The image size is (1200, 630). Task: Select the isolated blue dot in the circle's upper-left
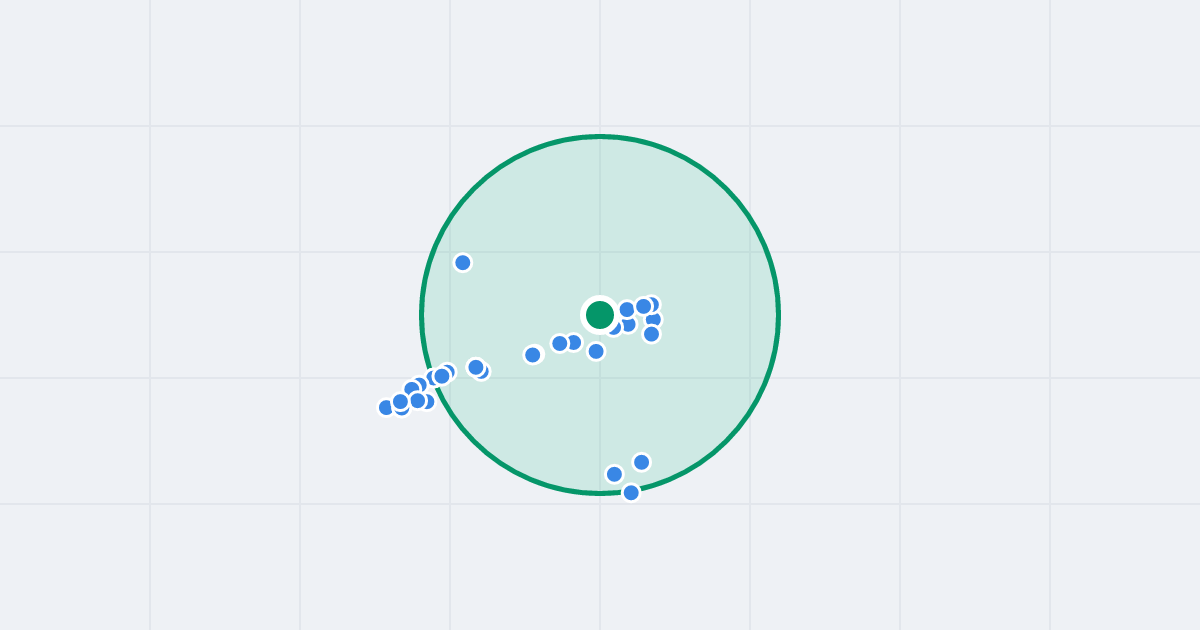[x=463, y=263]
